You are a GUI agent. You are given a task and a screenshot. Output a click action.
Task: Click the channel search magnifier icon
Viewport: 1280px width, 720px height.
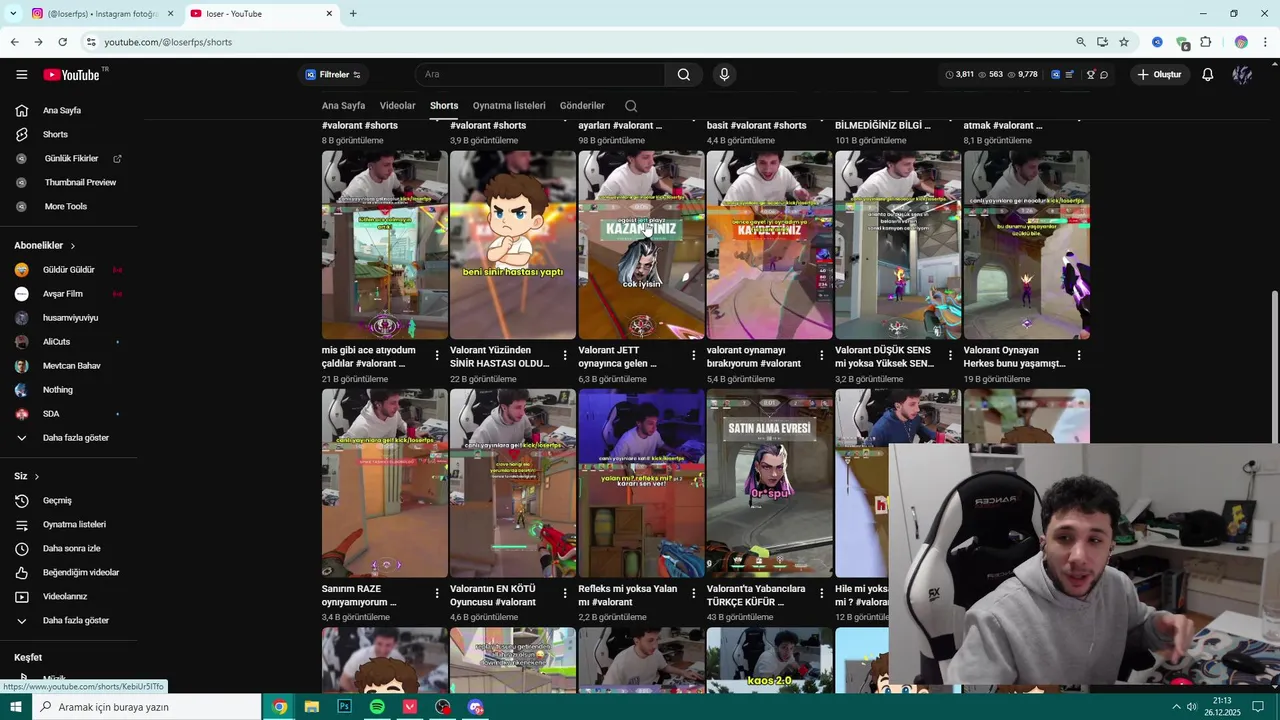tap(631, 106)
